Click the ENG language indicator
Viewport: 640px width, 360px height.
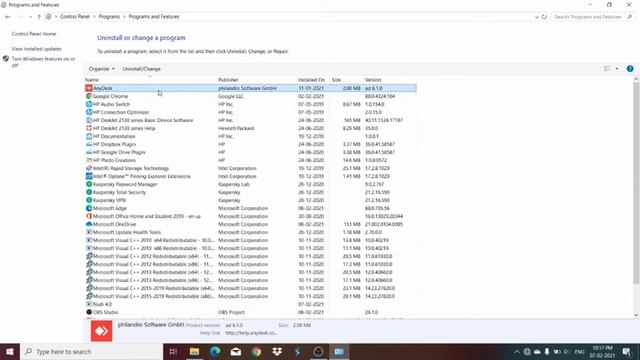coord(579,351)
